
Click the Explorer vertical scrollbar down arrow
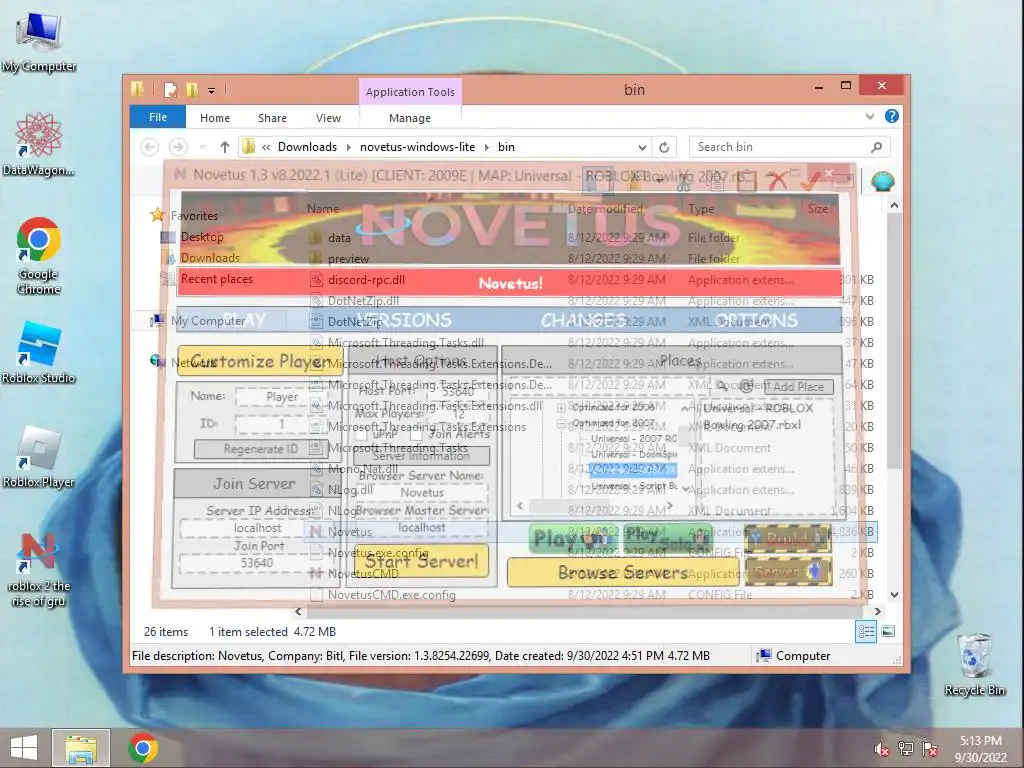[x=894, y=595]
